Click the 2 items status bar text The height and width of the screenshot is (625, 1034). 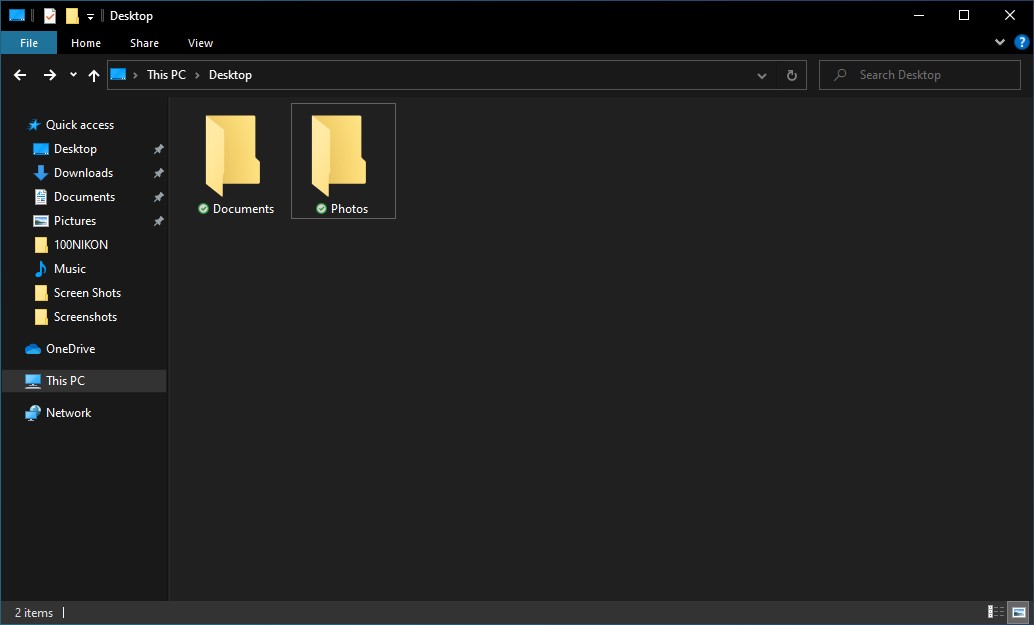[x=34, y=612]
